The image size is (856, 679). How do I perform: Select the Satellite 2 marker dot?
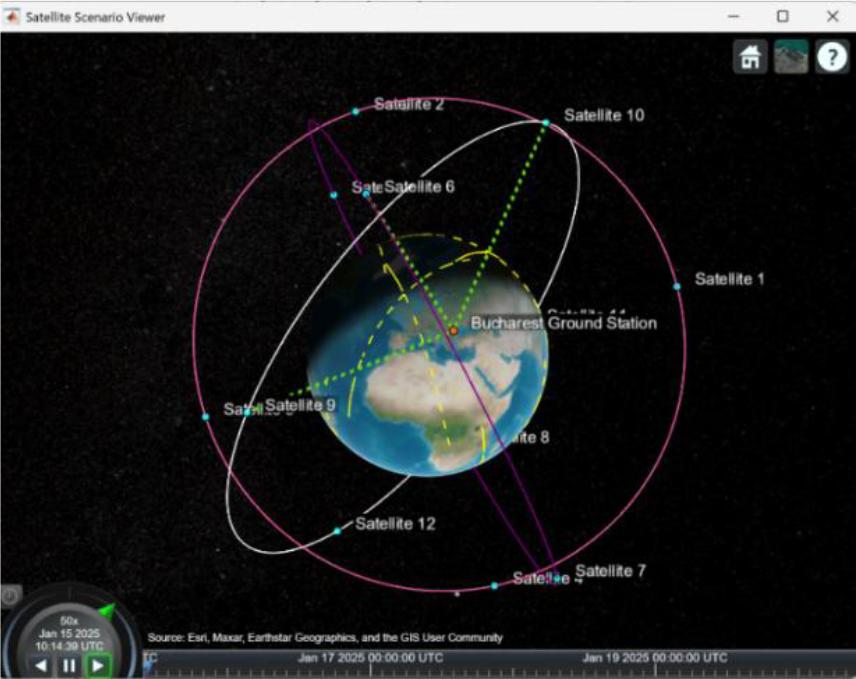(355, 112)
